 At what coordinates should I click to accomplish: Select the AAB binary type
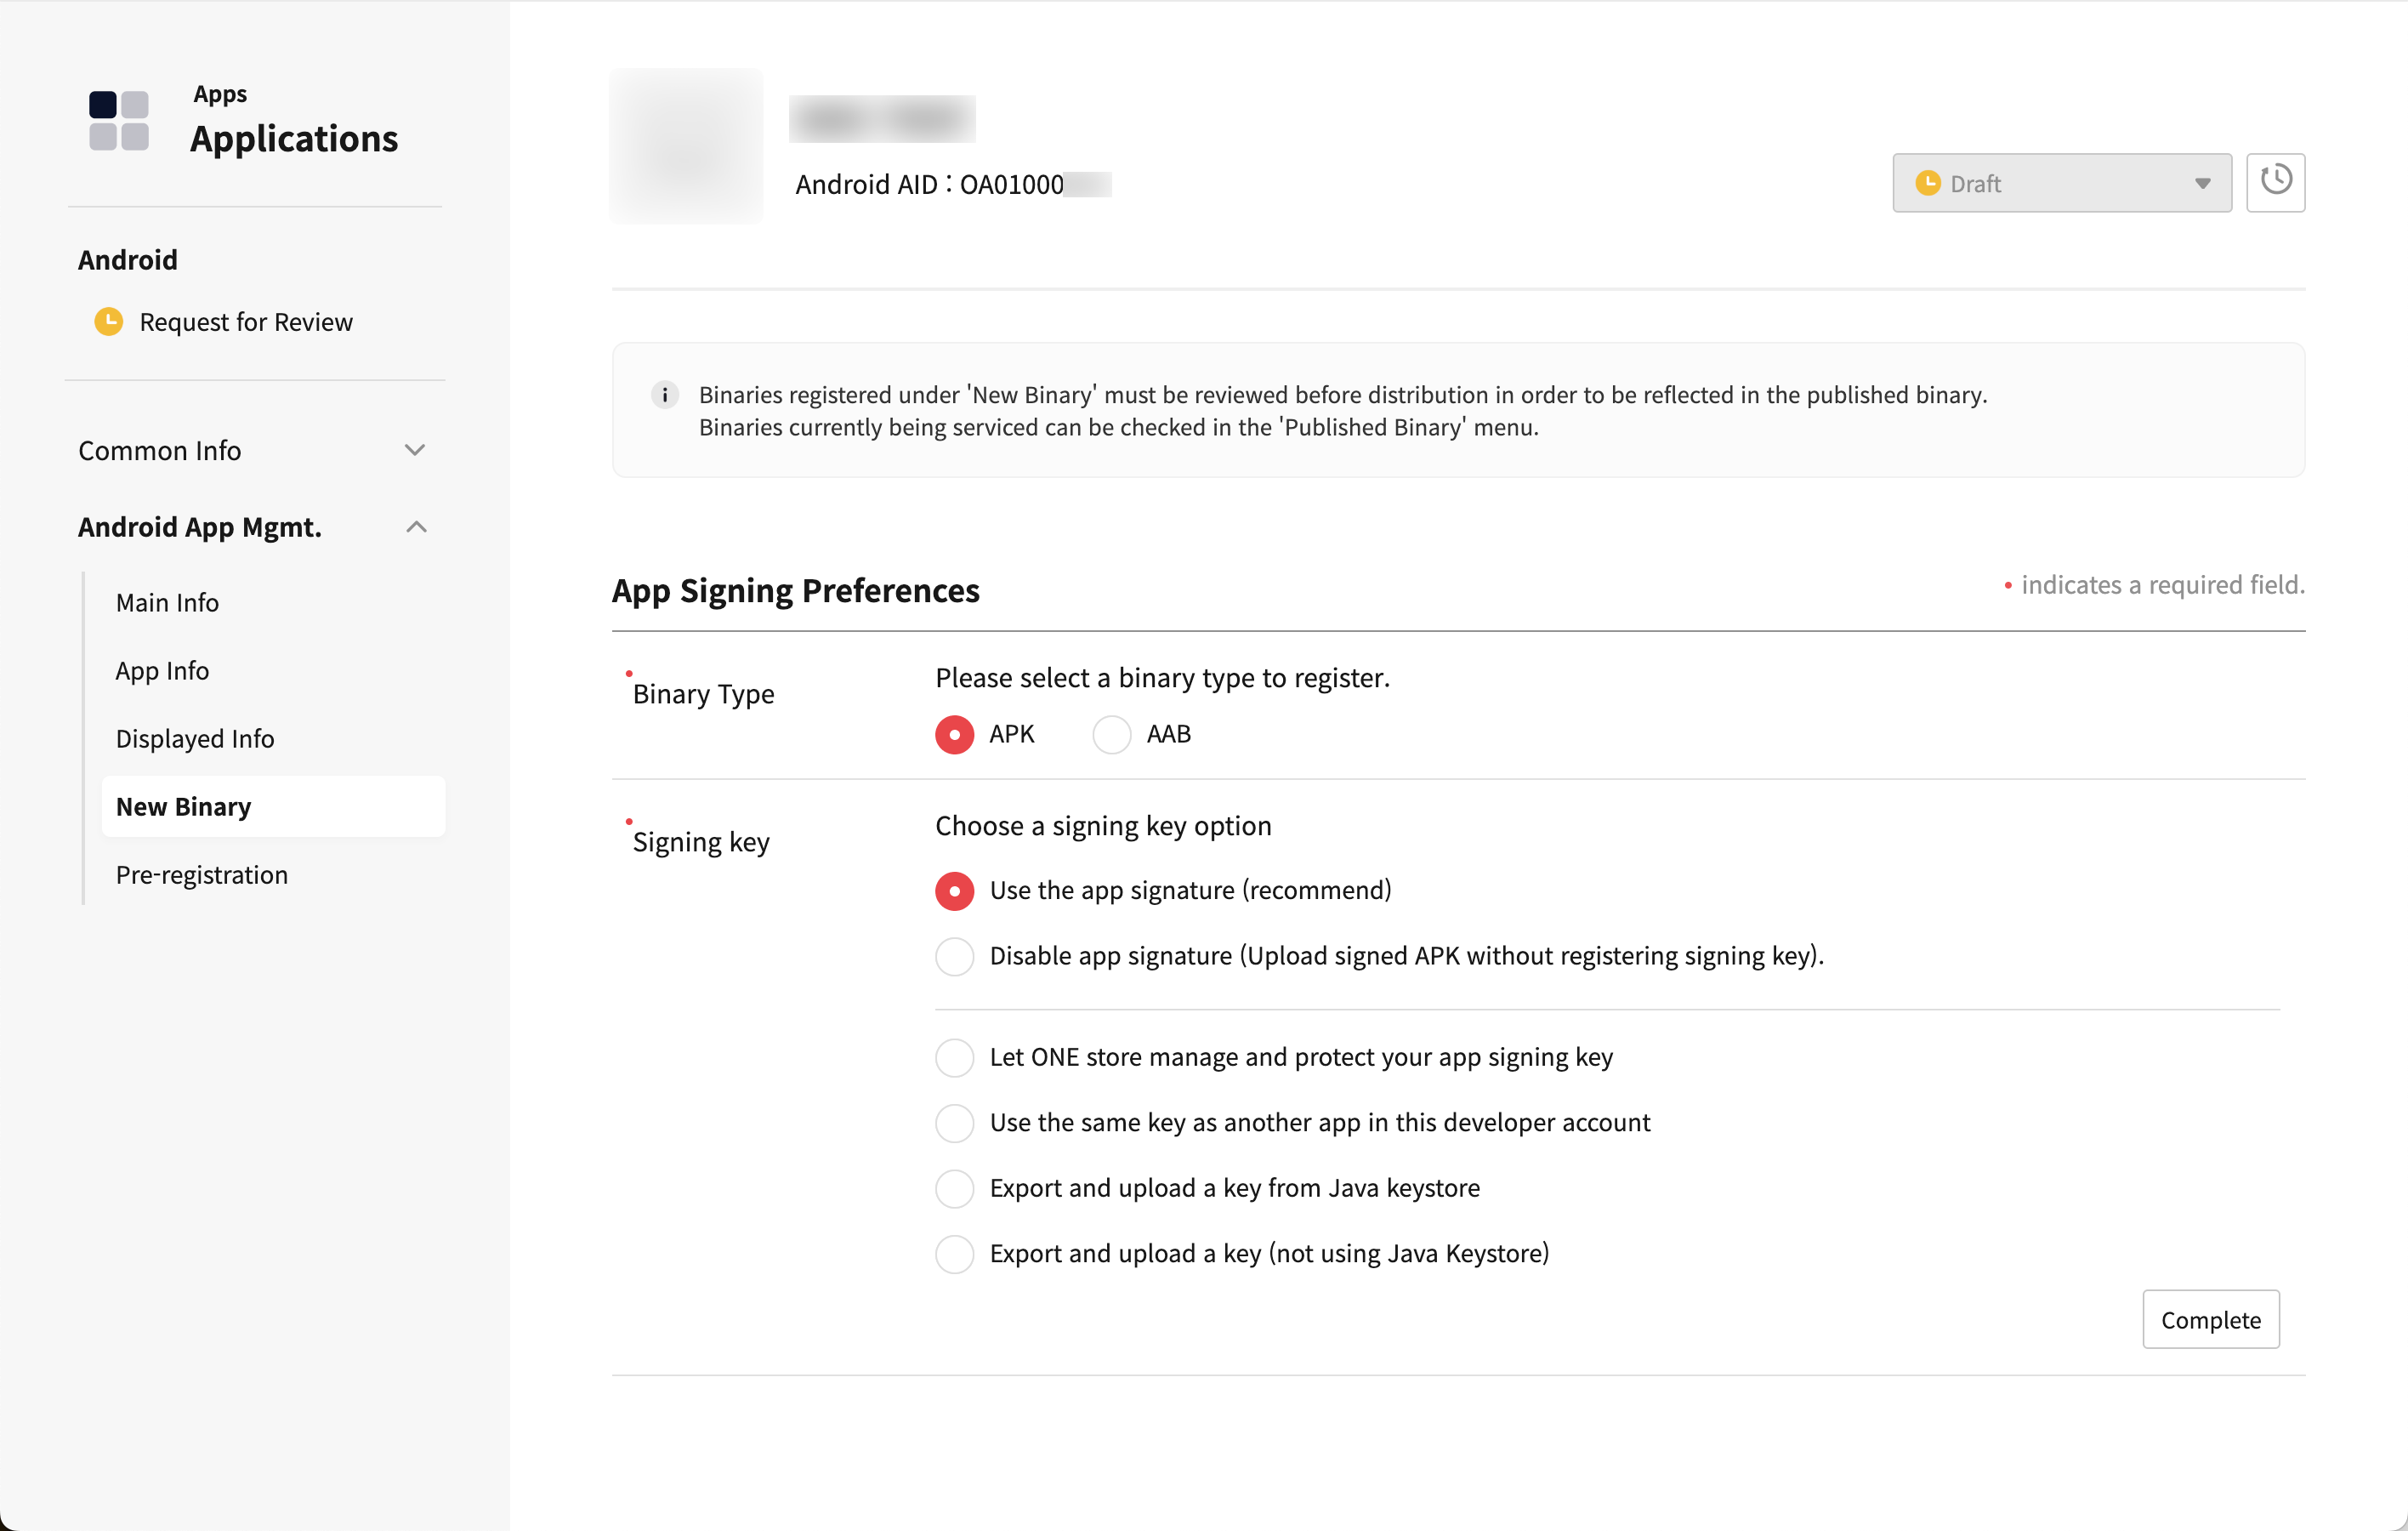click(x=1111, y=735)
